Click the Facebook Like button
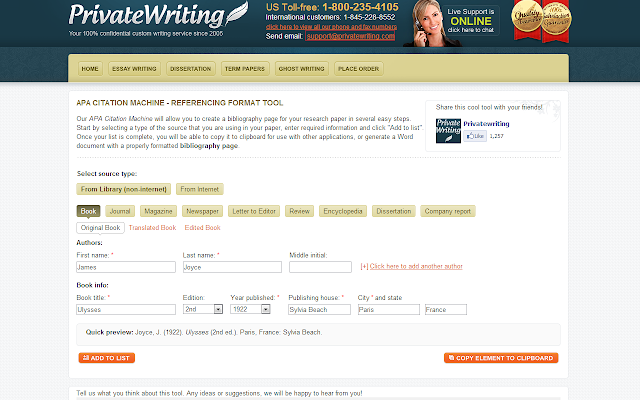Image resolution: width=640 pixels, height=400 pixels. pyautogui.click(x=475, y=136)
